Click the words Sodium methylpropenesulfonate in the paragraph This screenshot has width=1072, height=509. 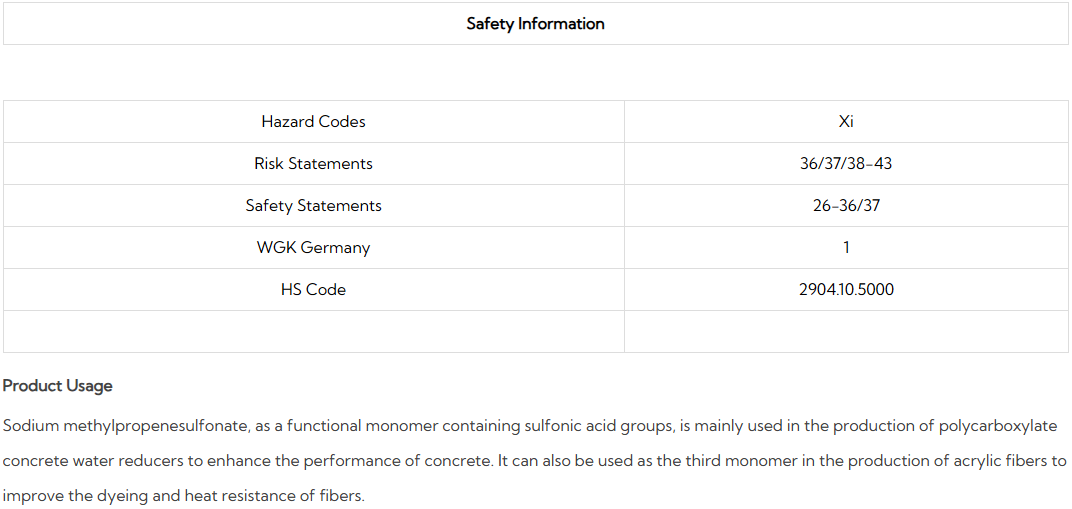125,426
